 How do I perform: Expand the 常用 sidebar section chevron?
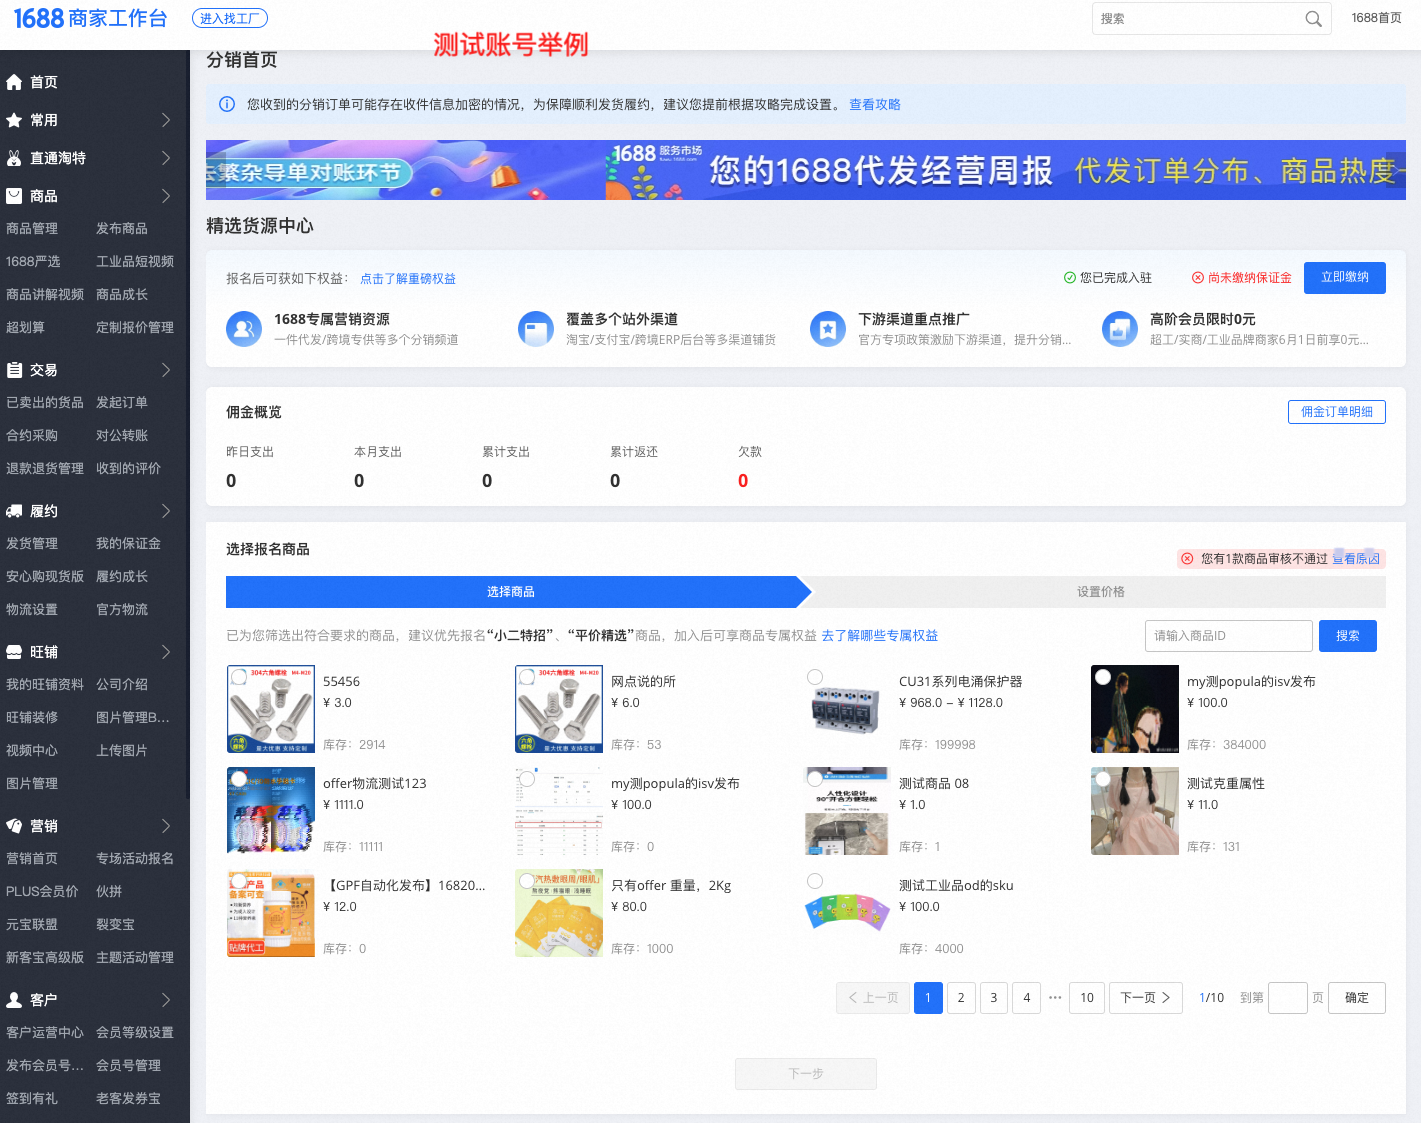[168, 120]
